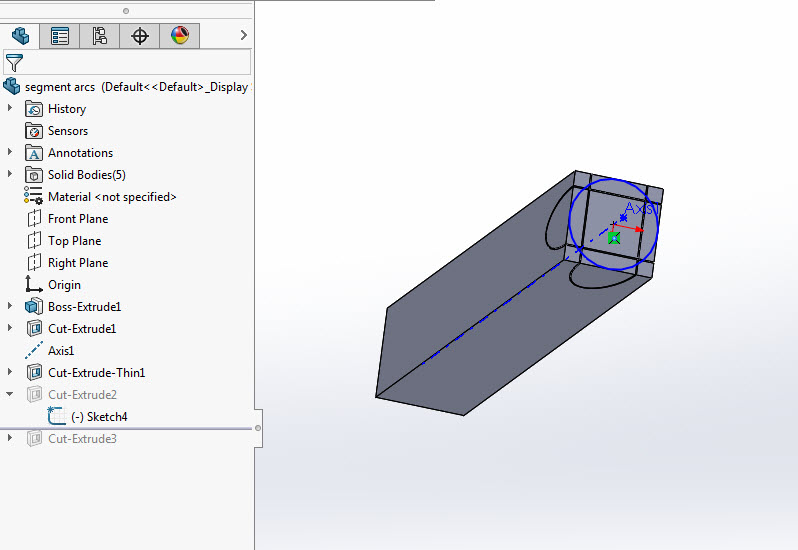This screenshot has width=798, height=550.
Task: Select the Top Plane icon
Action: click(x=34, y=241)
